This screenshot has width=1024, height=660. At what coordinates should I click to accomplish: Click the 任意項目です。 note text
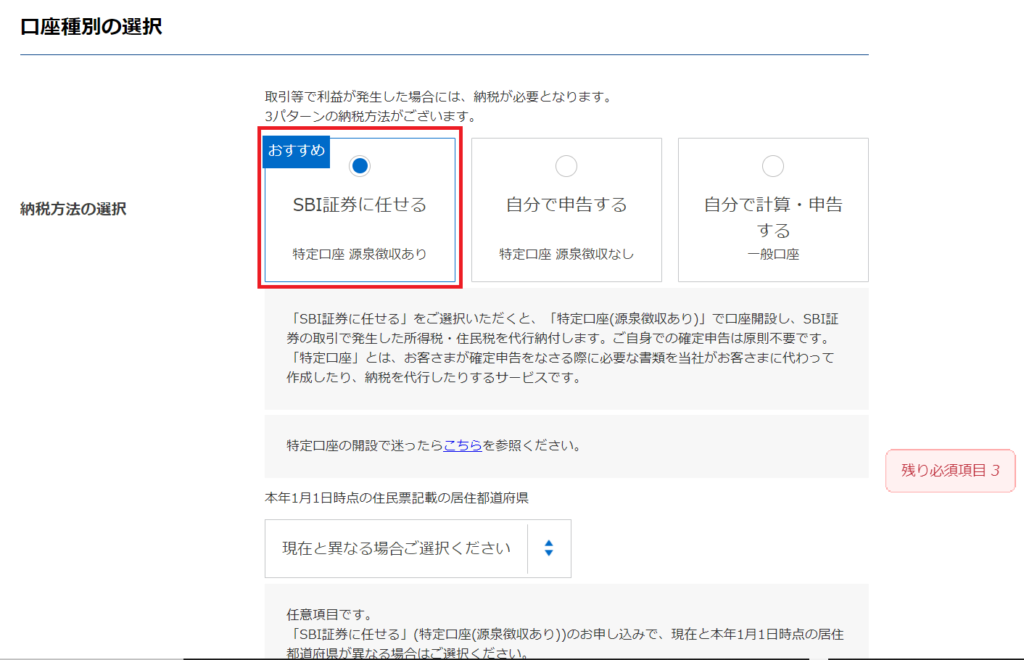[329, 614]
